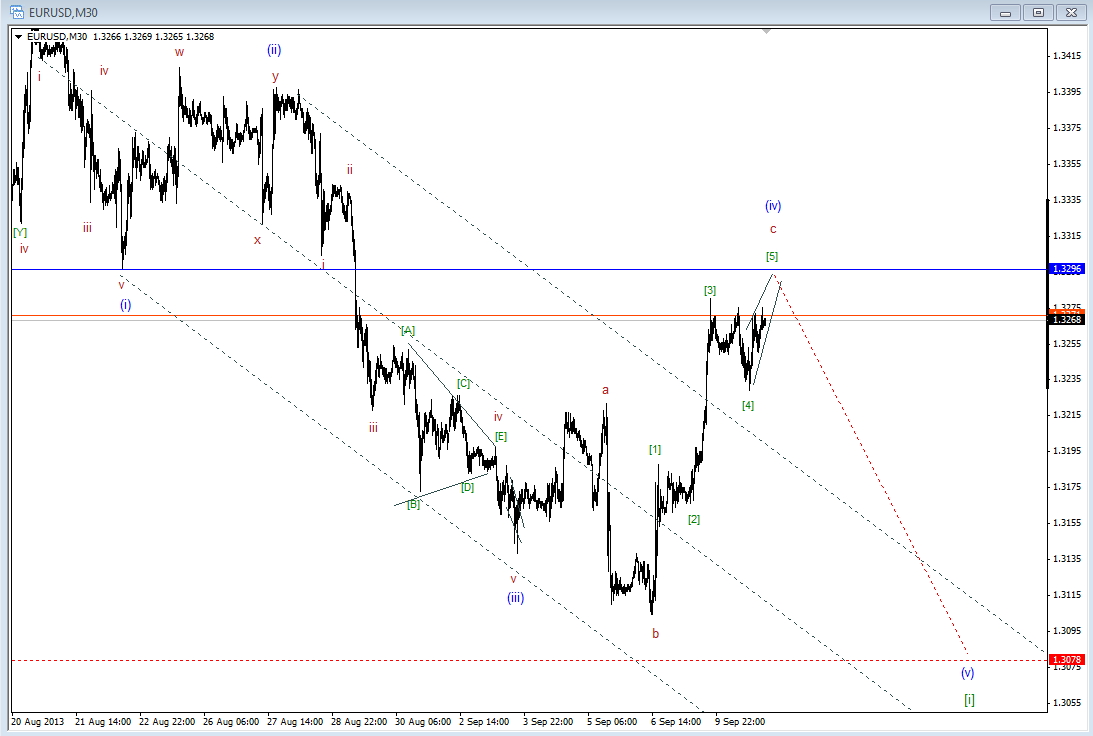This screenshot has width=1093, height=736.
Task: Click the '20 Aug 2013' date label
Action: tap(38, 721)
